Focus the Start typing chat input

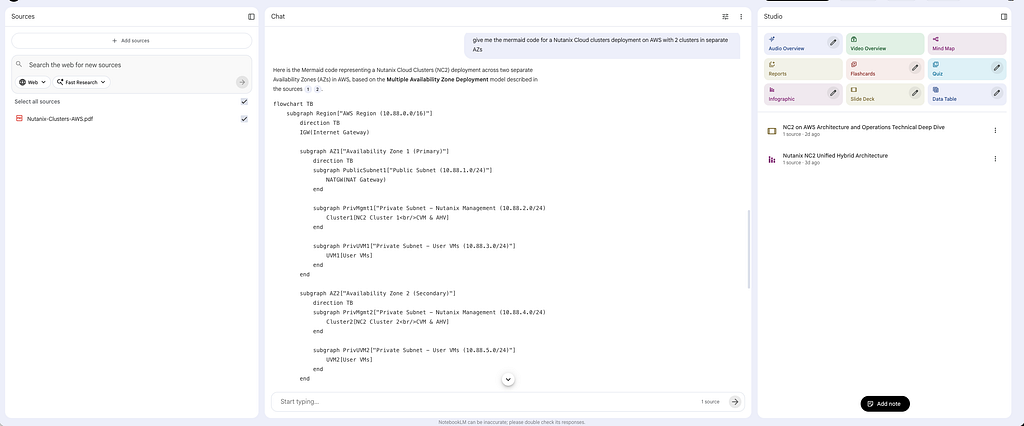coord(487,402)
